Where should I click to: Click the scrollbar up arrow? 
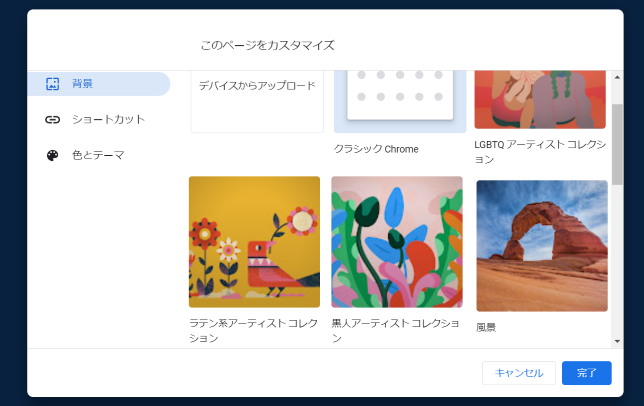point(617,77)
